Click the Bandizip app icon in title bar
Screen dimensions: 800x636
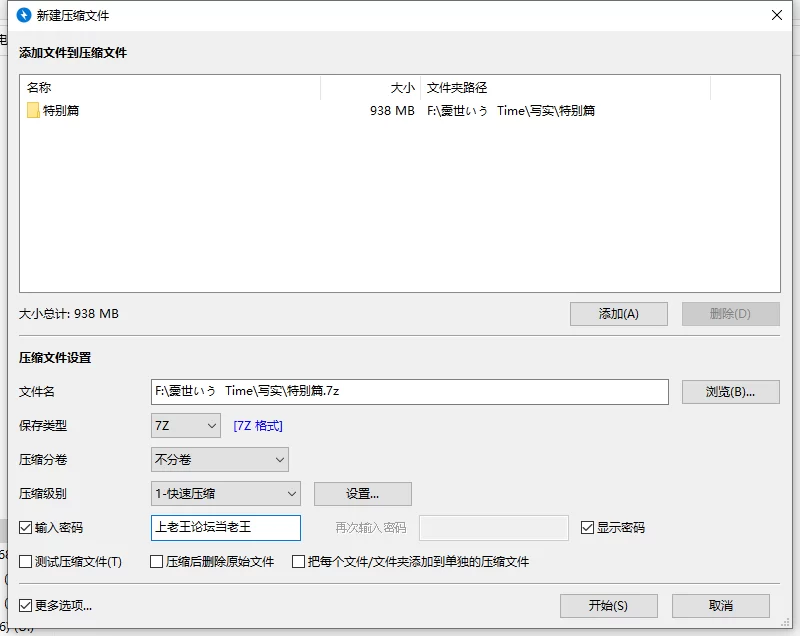(x=24, y=15)
